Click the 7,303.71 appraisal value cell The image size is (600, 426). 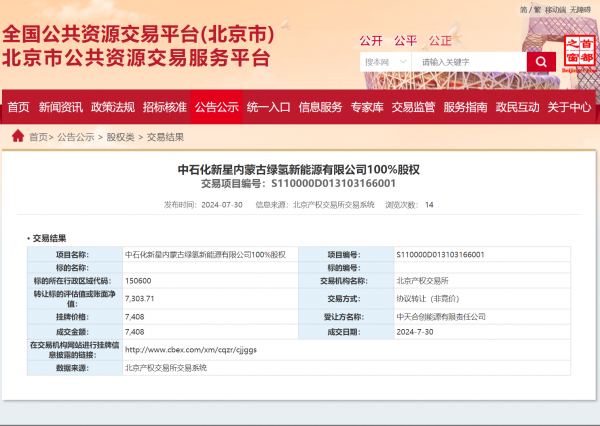click(210, 299)
